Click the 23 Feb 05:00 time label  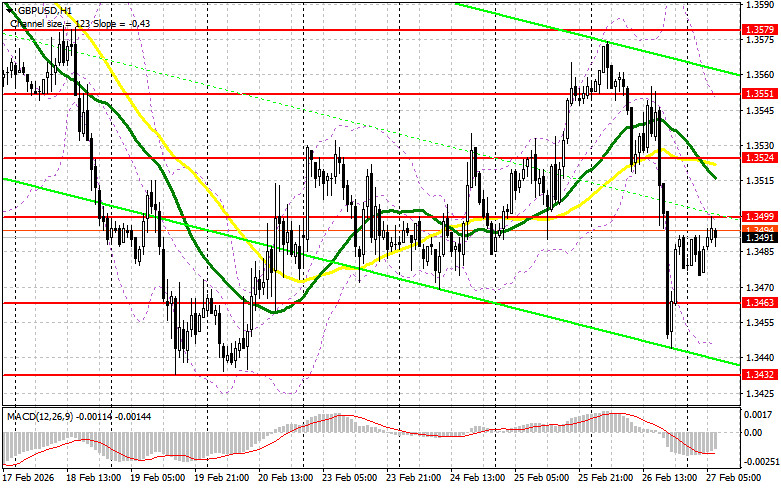coord(349,478)
